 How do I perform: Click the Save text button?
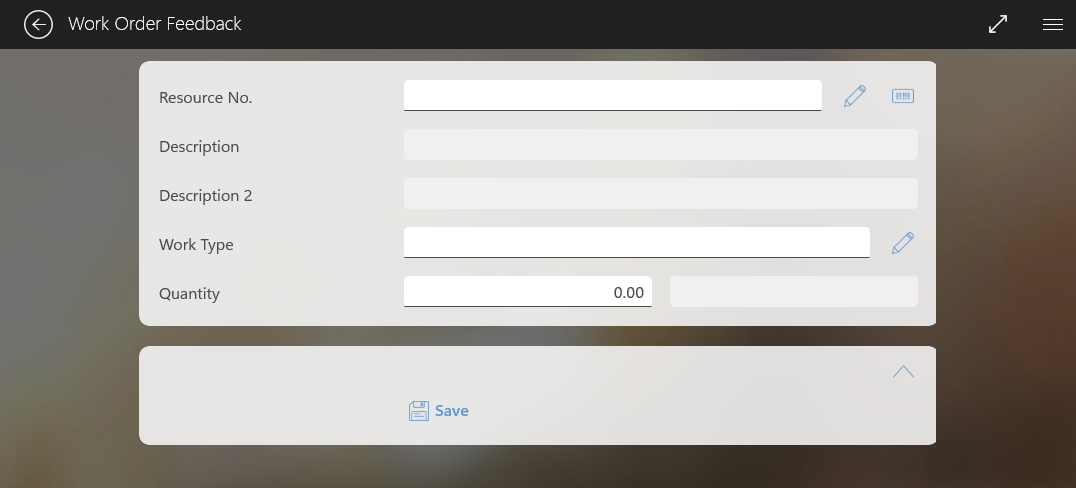(x=452, y=410)
